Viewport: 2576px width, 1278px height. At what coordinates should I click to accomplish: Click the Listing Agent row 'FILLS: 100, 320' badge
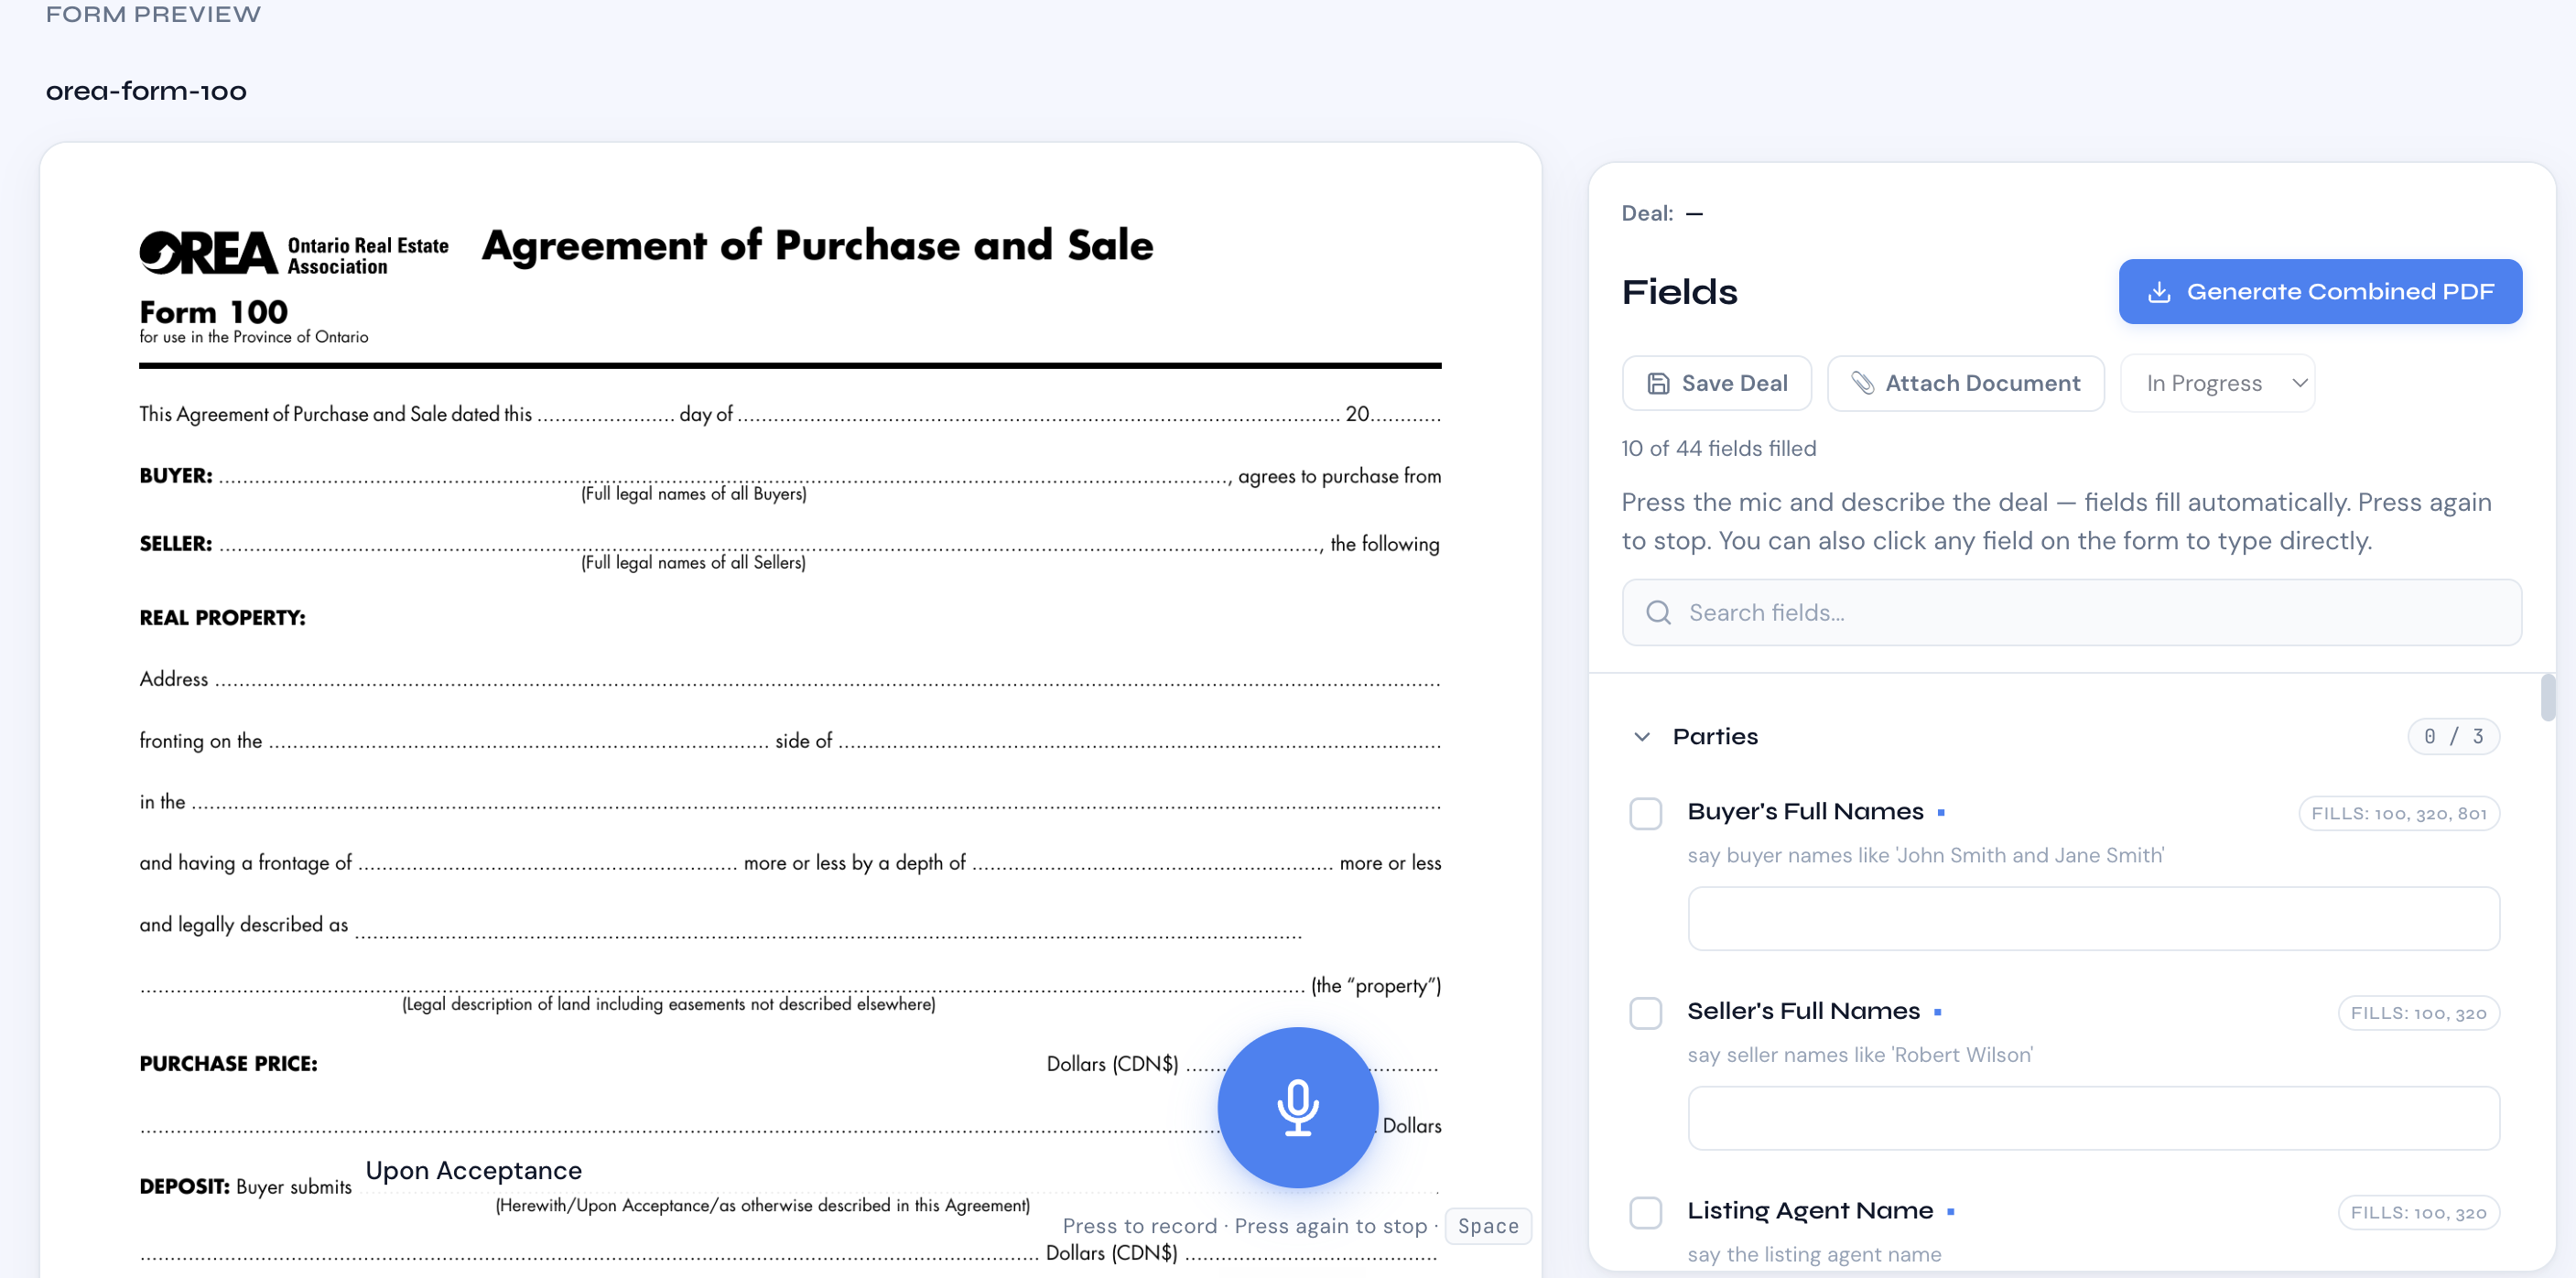coord(2418,1212)
